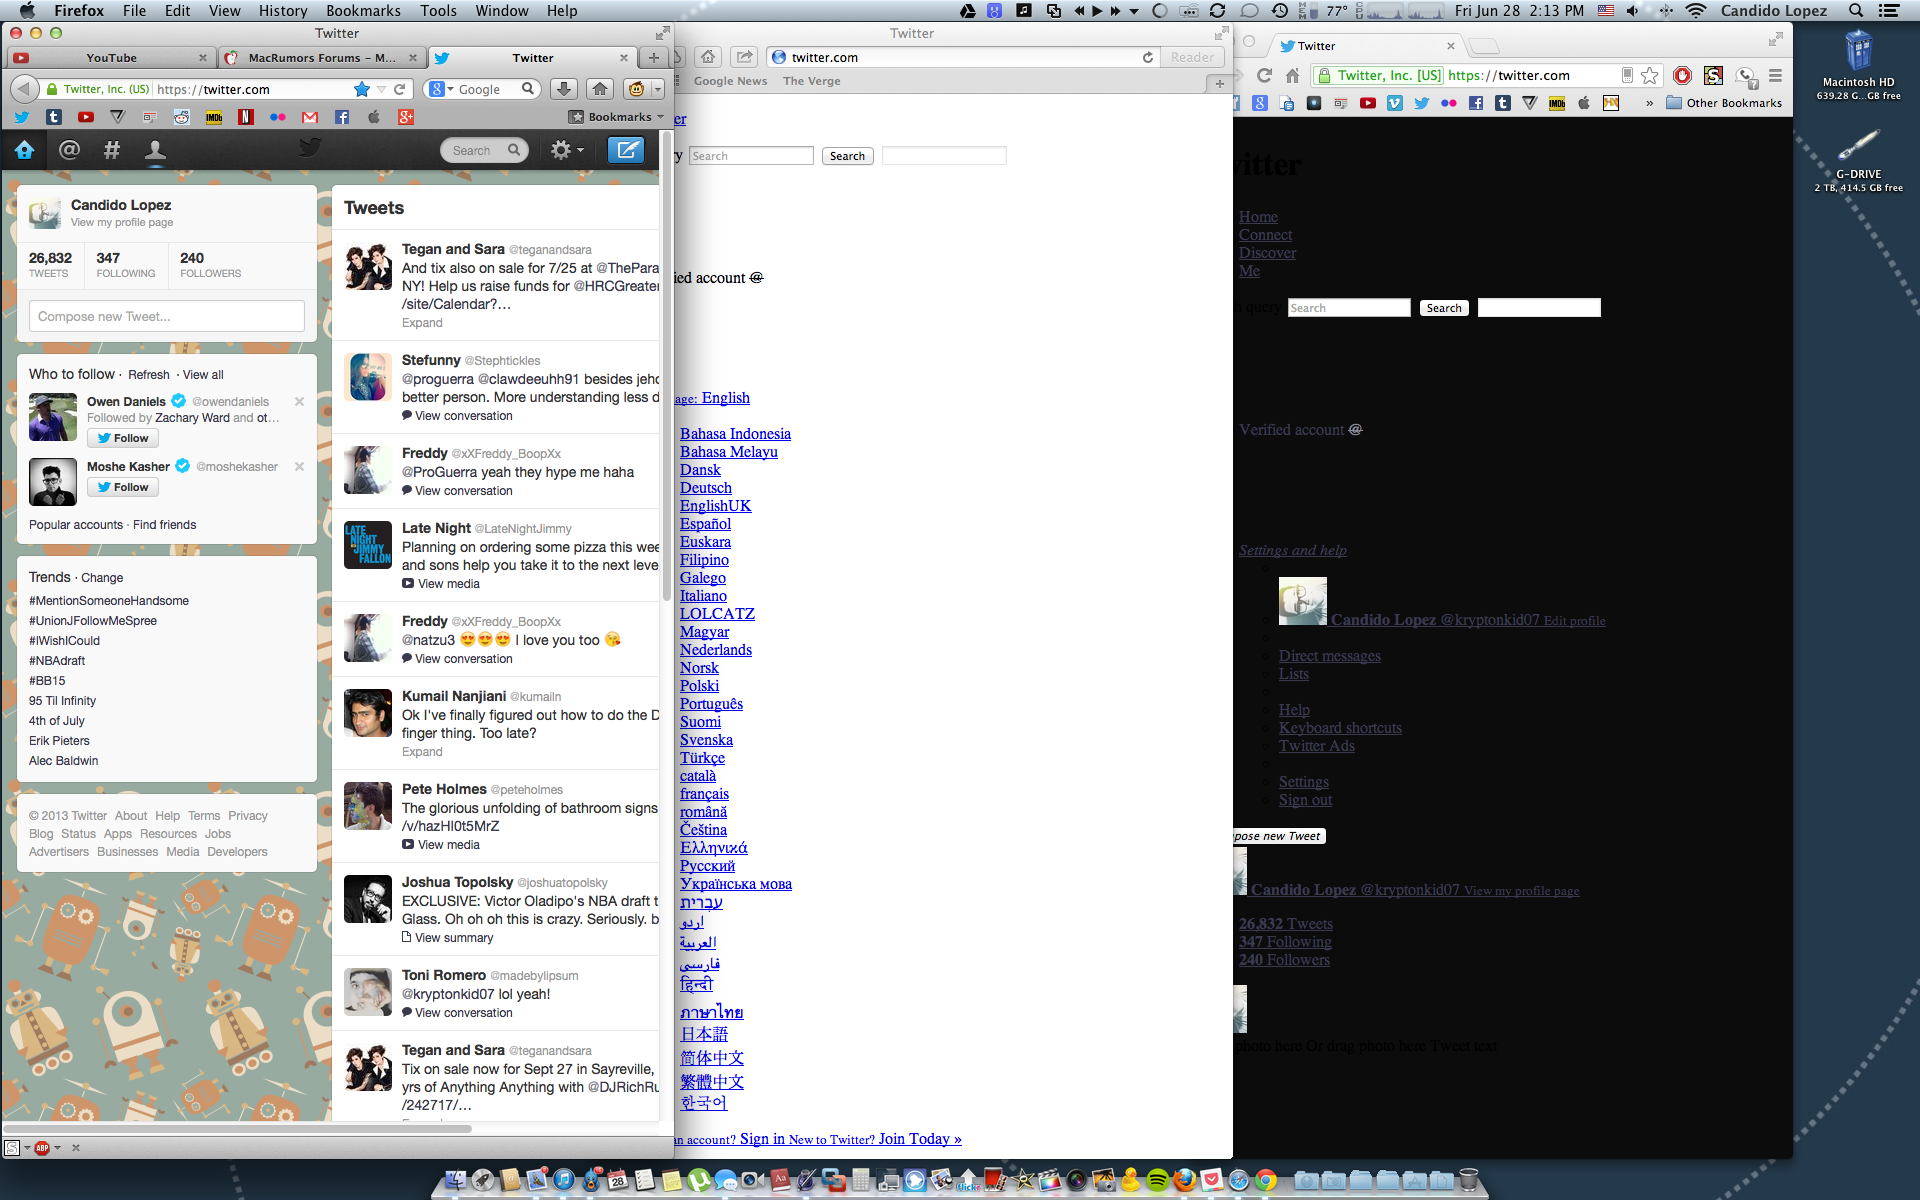The height and width of the screenshot is (1200, 1920).
Task: Open IMDb bookmark in Firefox bookmarks bar
Action: click(x=214, y=117)
